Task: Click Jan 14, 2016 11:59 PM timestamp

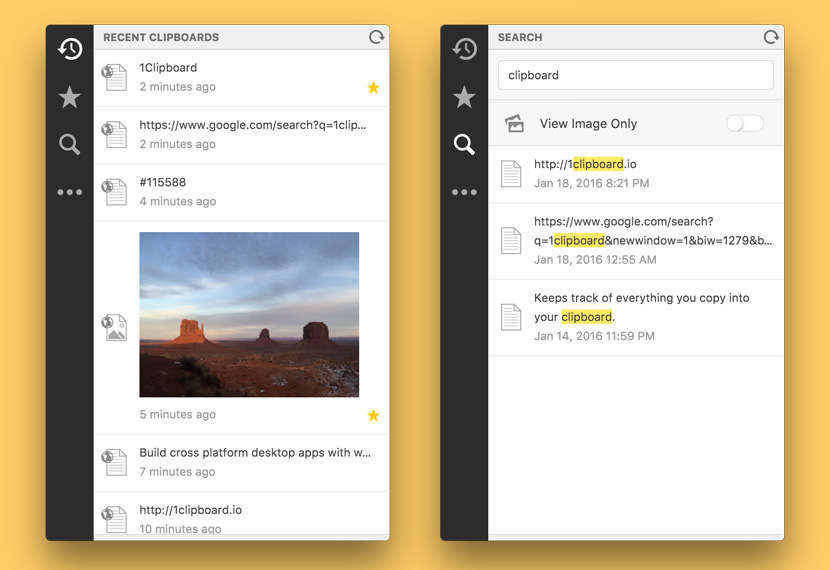Action: [594, 337]
